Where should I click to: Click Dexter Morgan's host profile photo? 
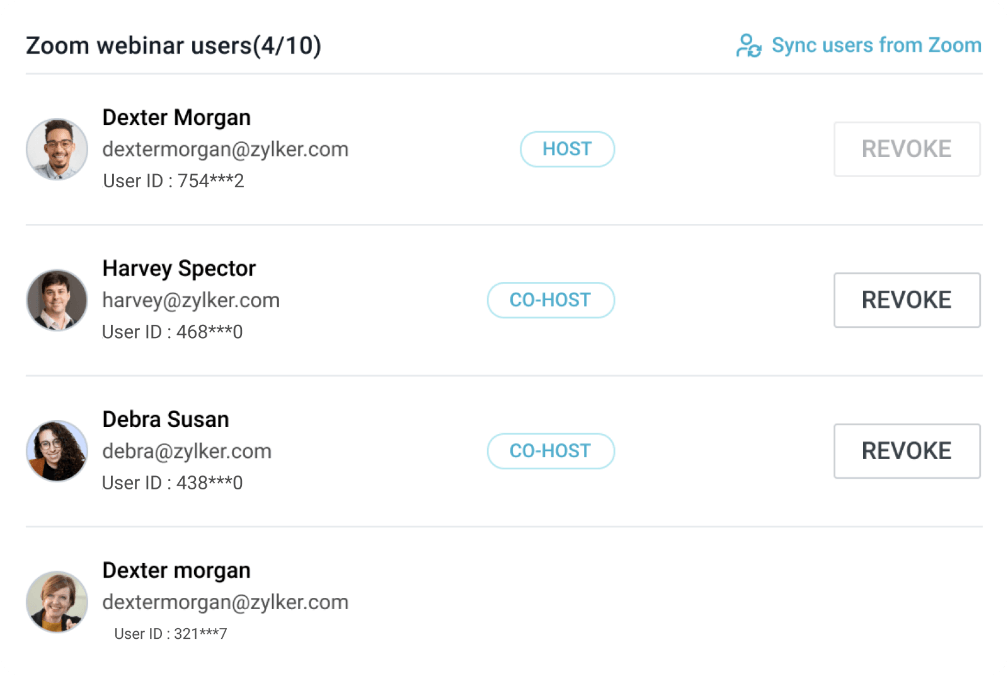57,149
